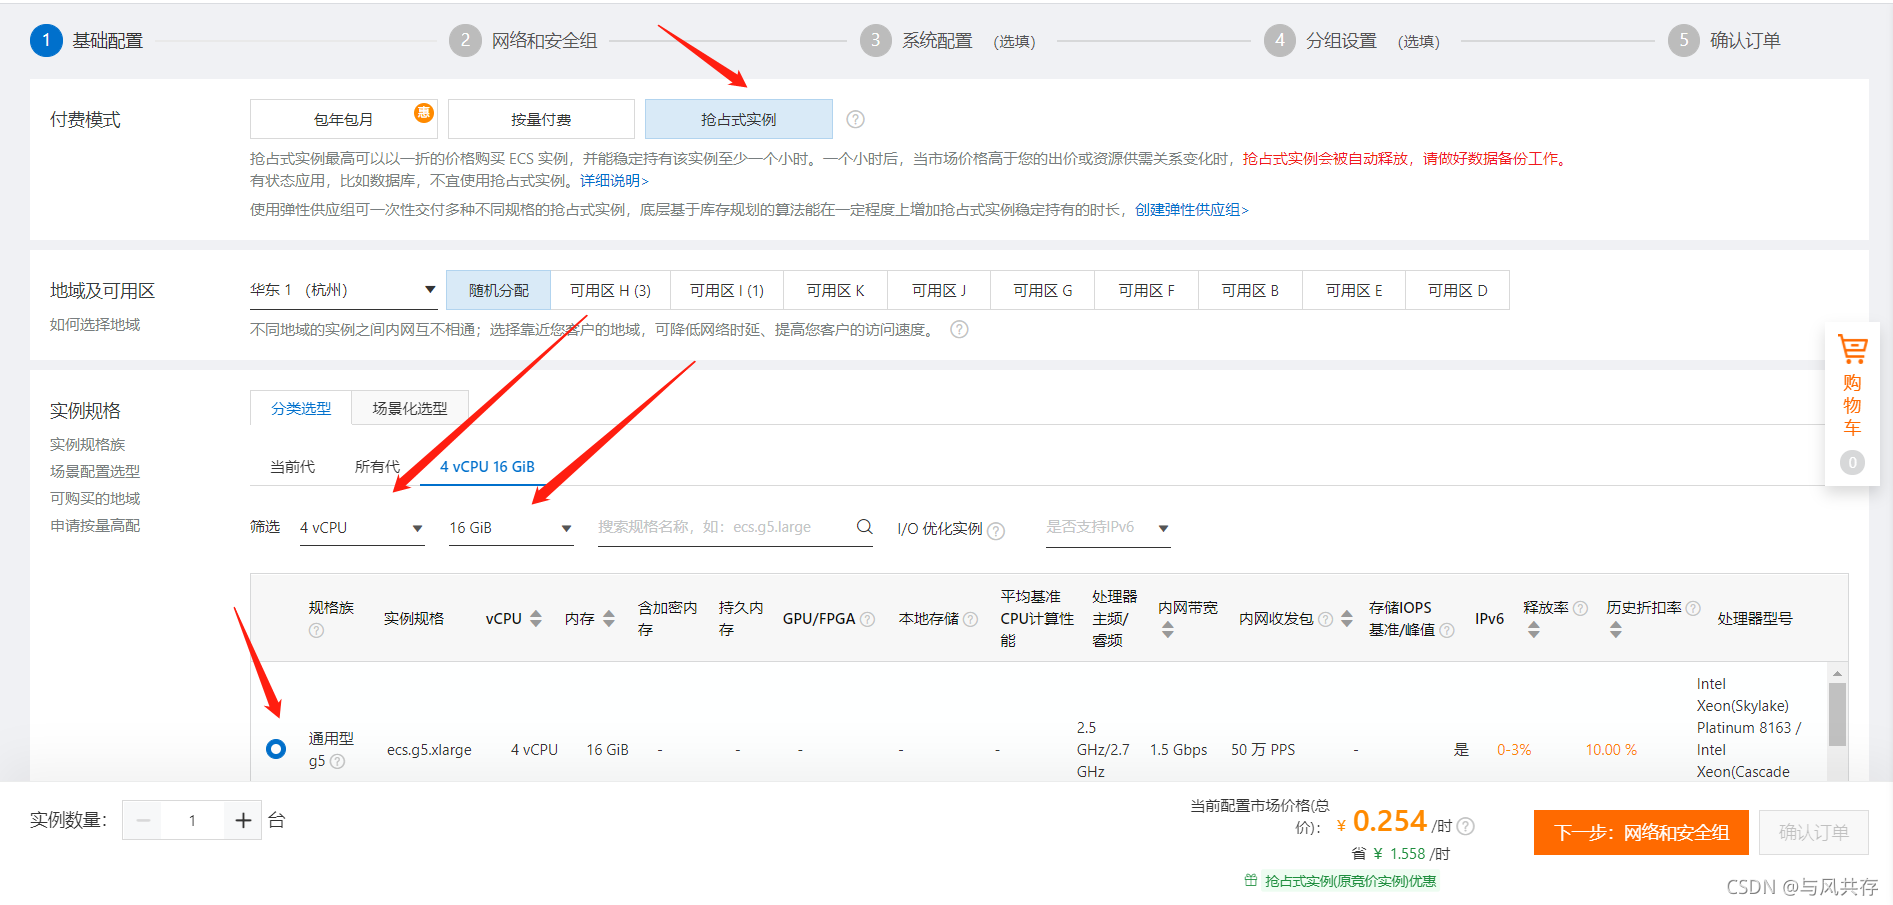Sort by 内网带宽 column arrows

[x=1168, y=630]
